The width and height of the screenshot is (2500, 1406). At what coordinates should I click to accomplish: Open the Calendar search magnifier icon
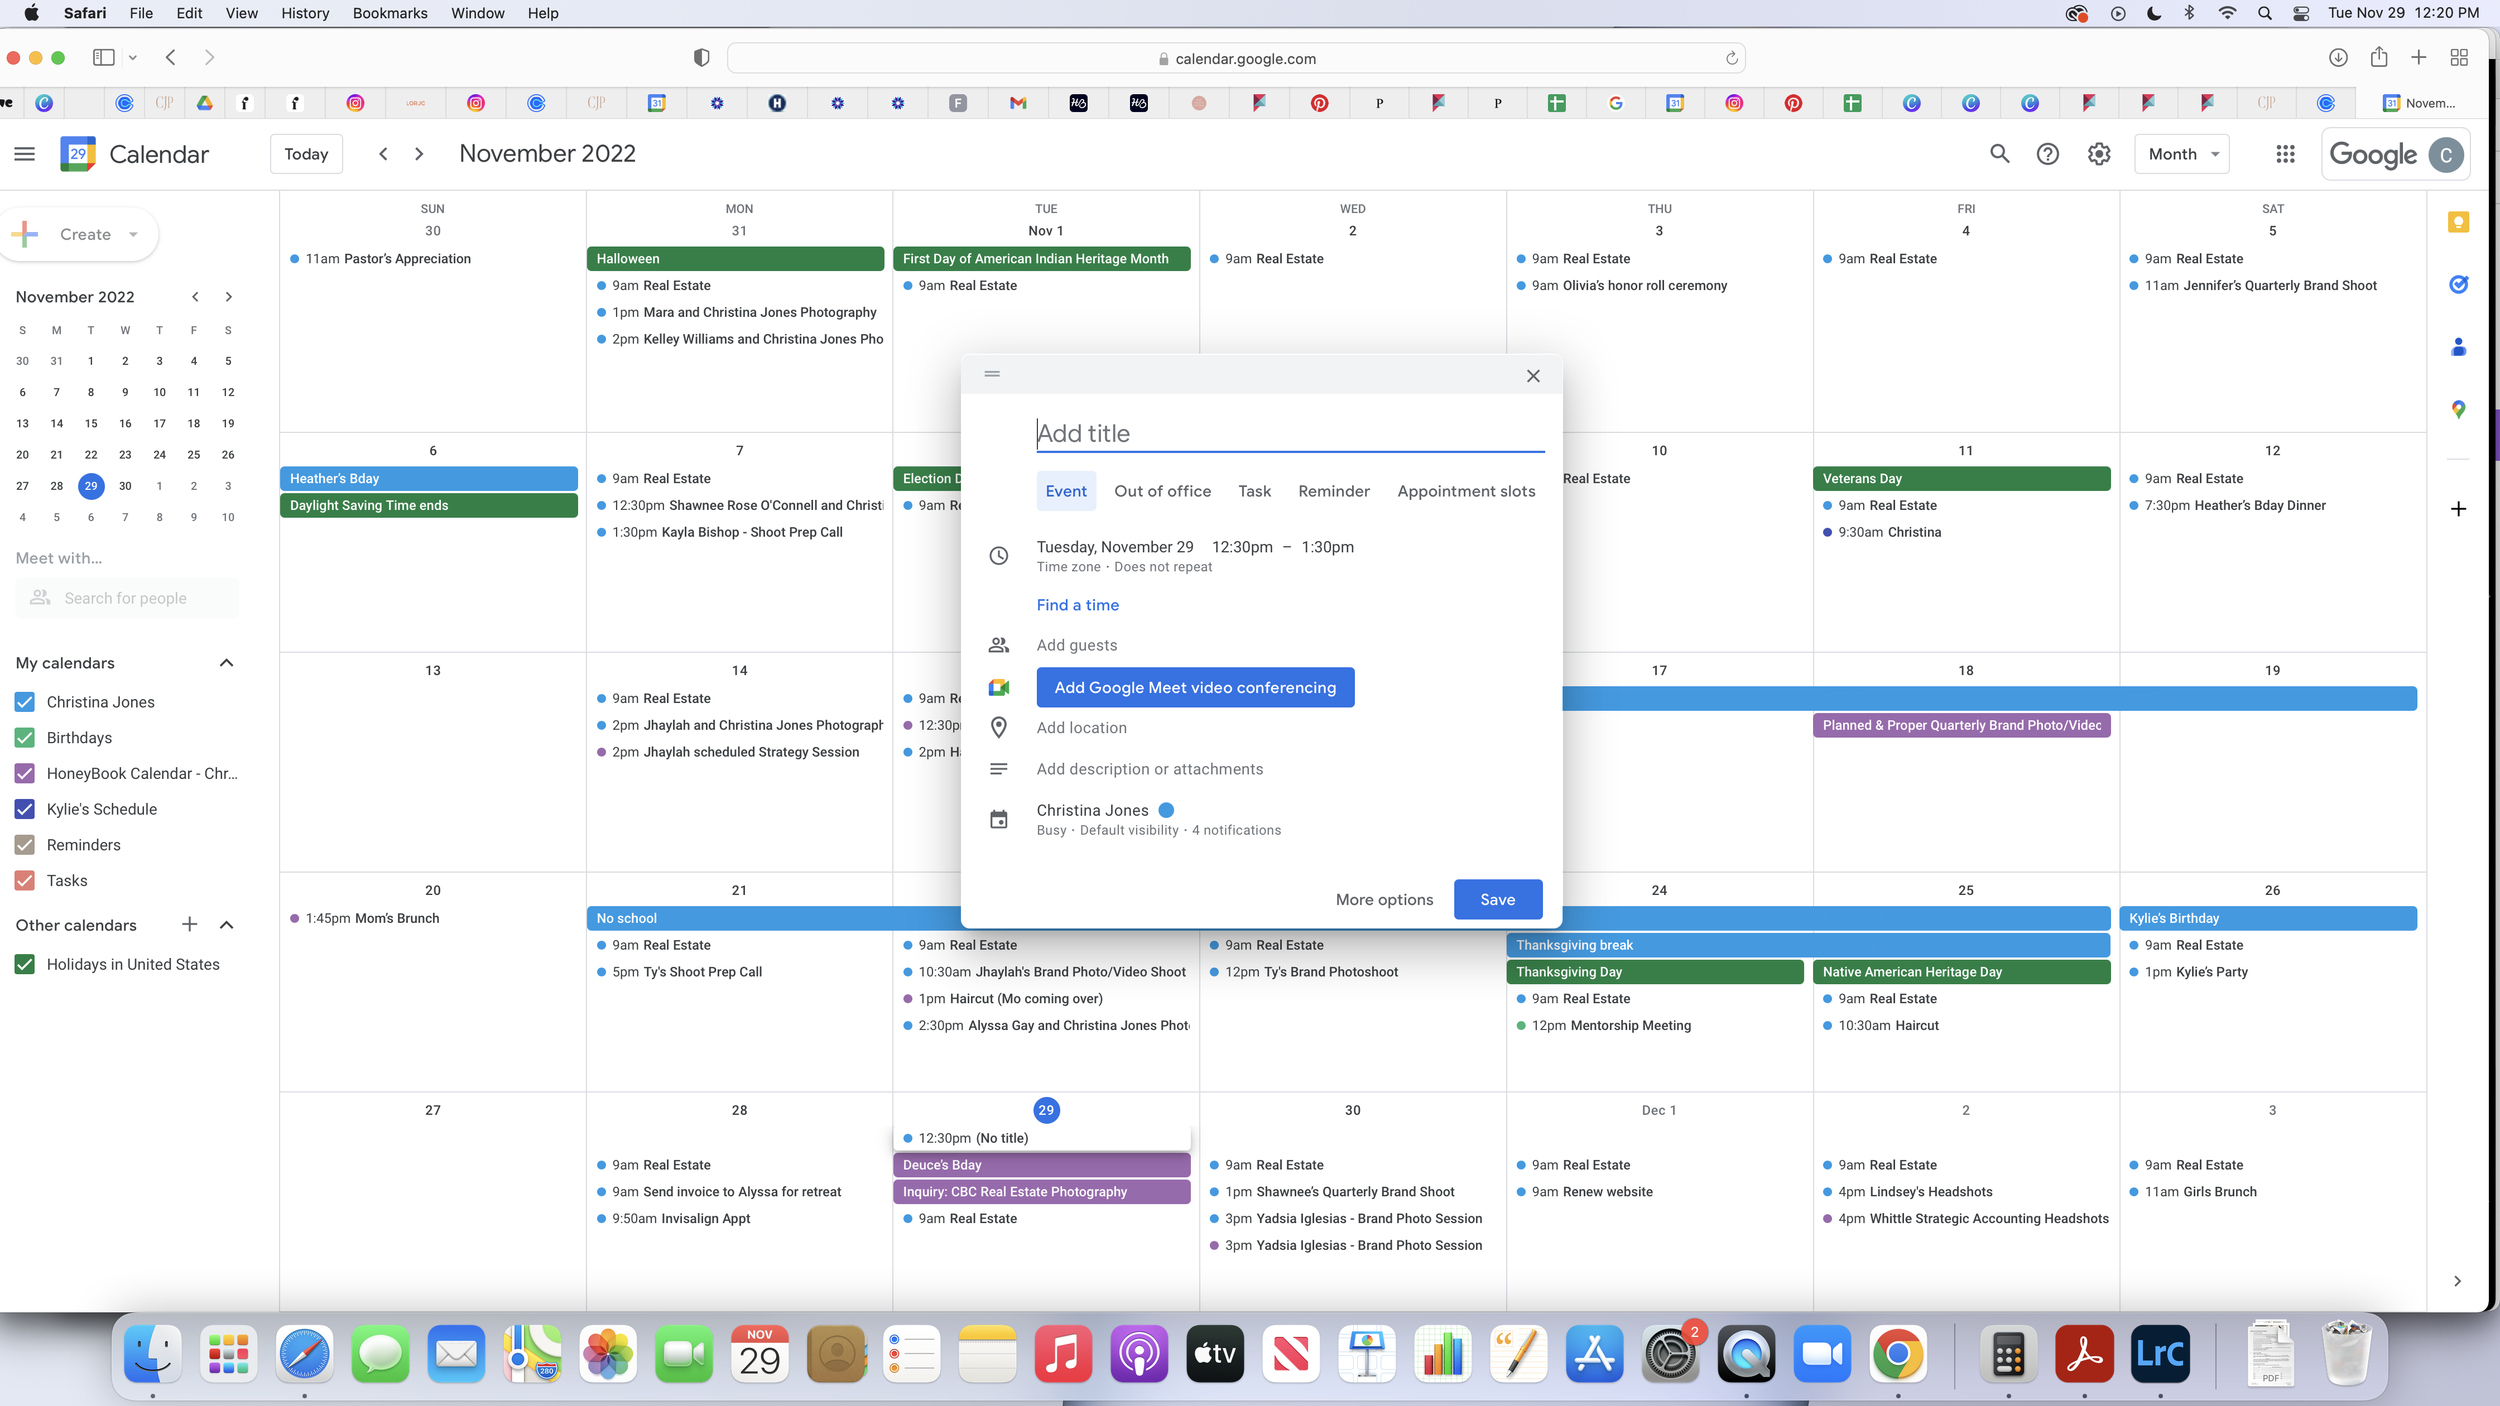[1999, 154]
